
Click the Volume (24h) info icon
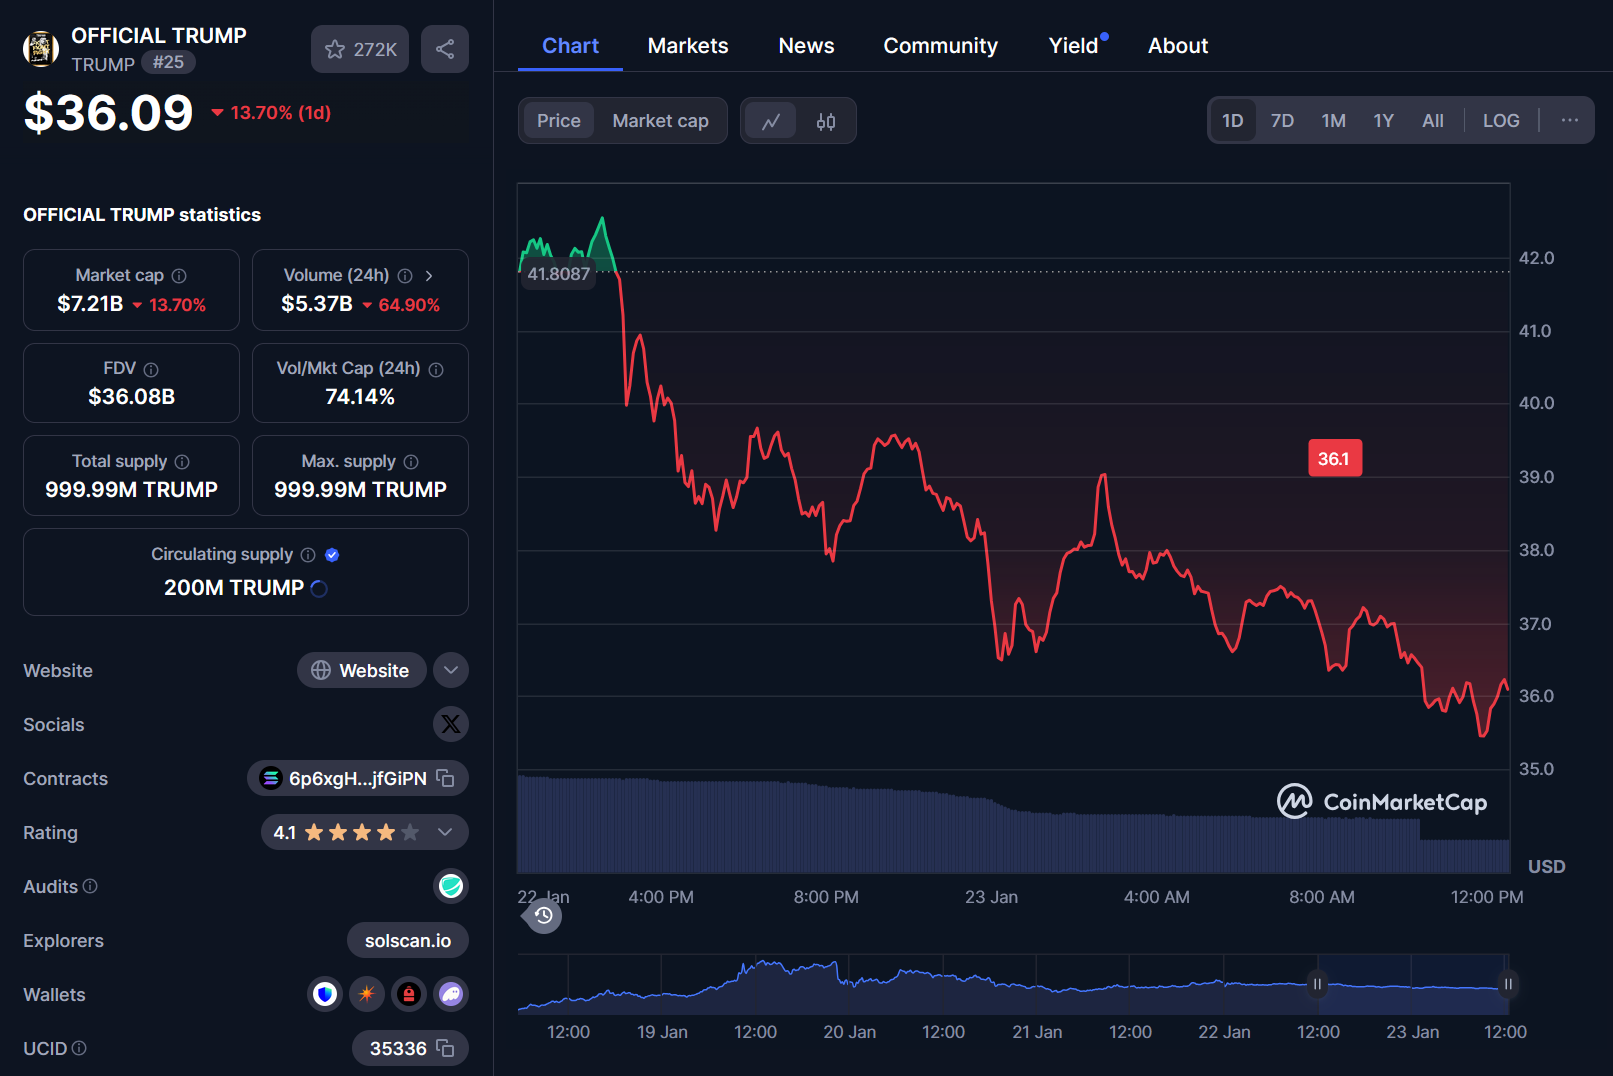tap(405, 276)
